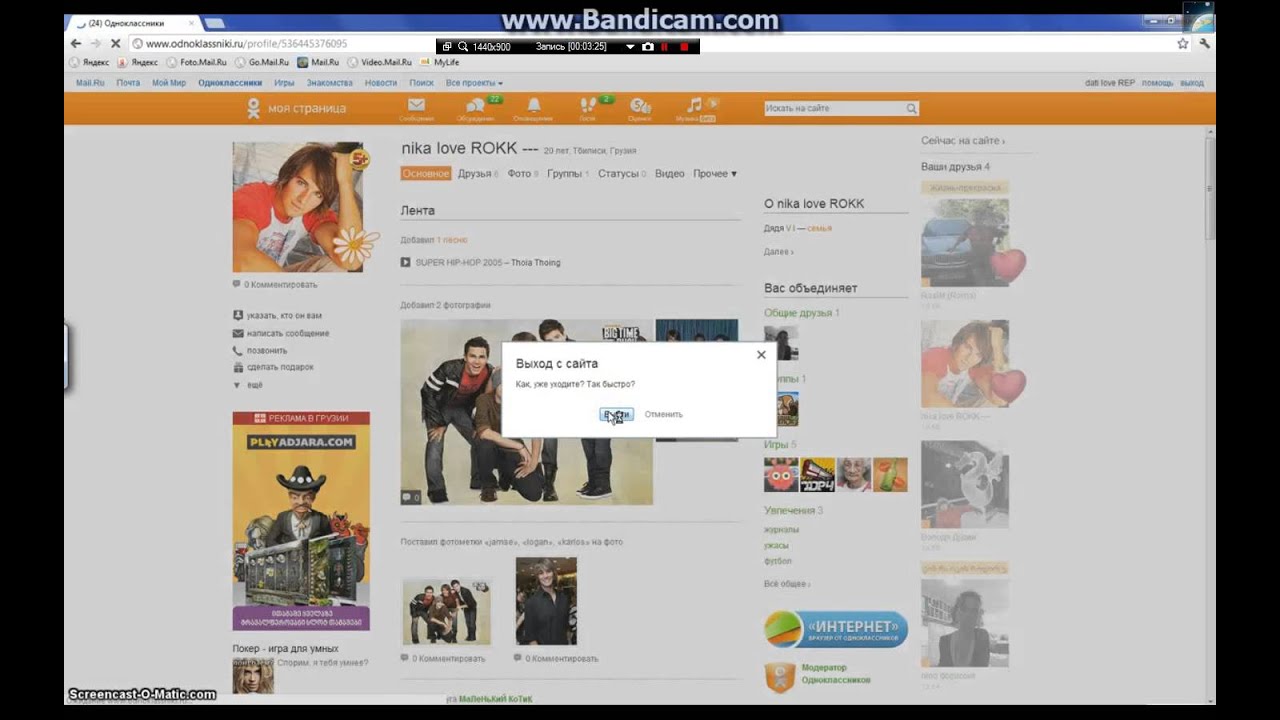Image resolution: width=1280 pixels, height=720 pixels.
Task: Open the MyLife bookmark
Action: (x=440, y=62)
